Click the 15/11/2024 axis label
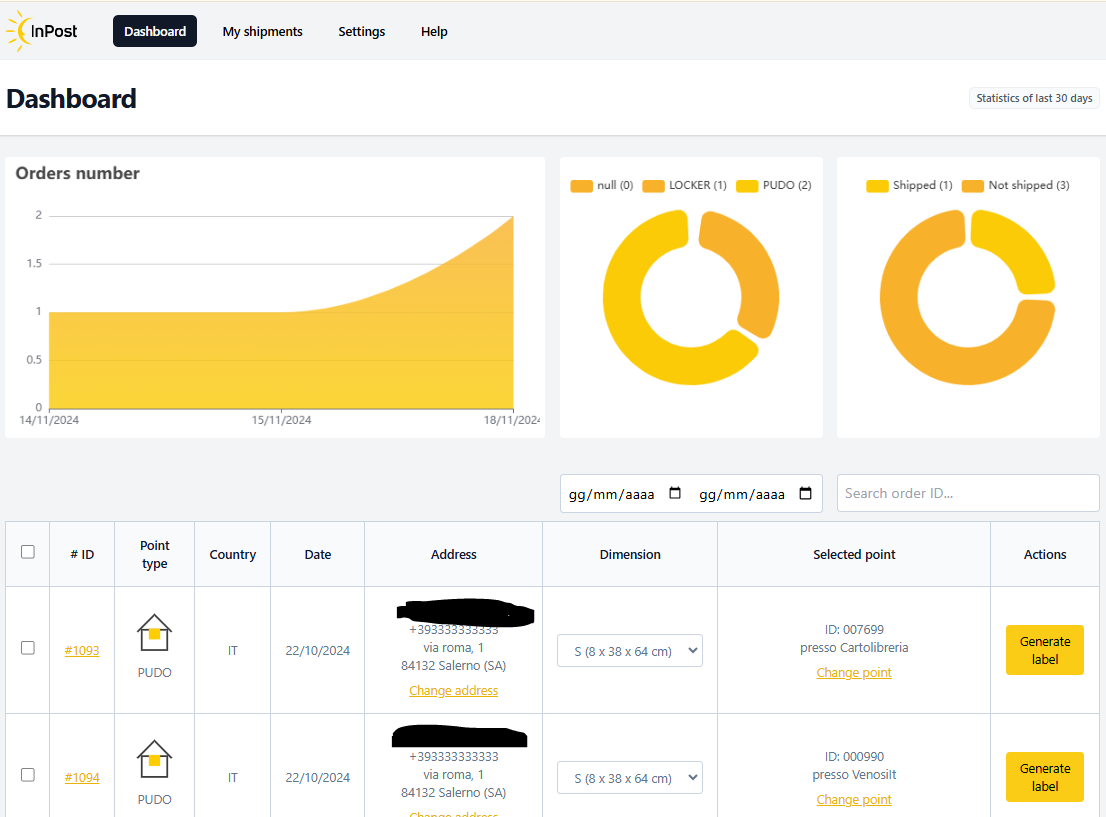This screenshot has width=1106, height=817. (x=281, y=420)
